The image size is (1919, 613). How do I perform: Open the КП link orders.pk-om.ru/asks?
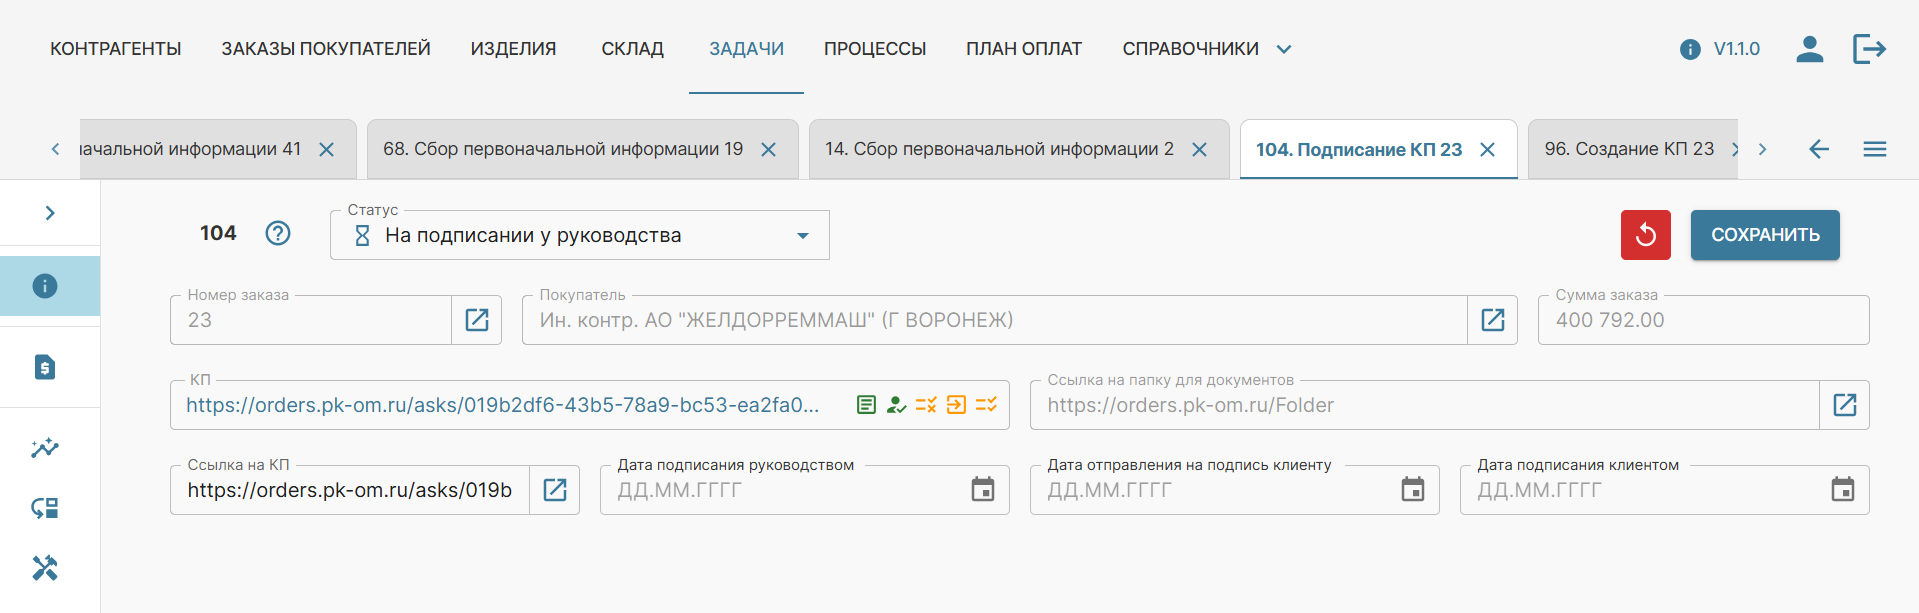pyautogui.click(x=502, y=405)
